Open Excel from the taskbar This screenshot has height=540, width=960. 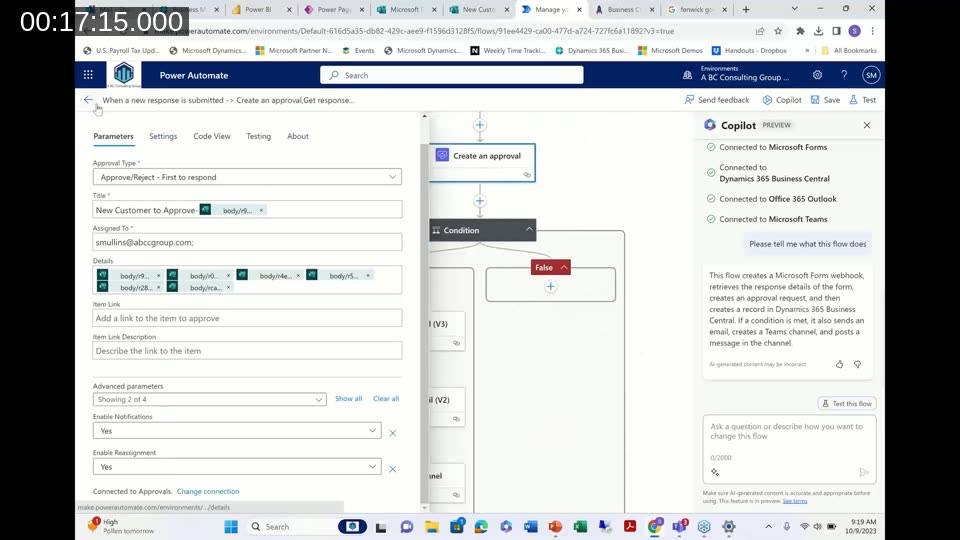point(580,527)
